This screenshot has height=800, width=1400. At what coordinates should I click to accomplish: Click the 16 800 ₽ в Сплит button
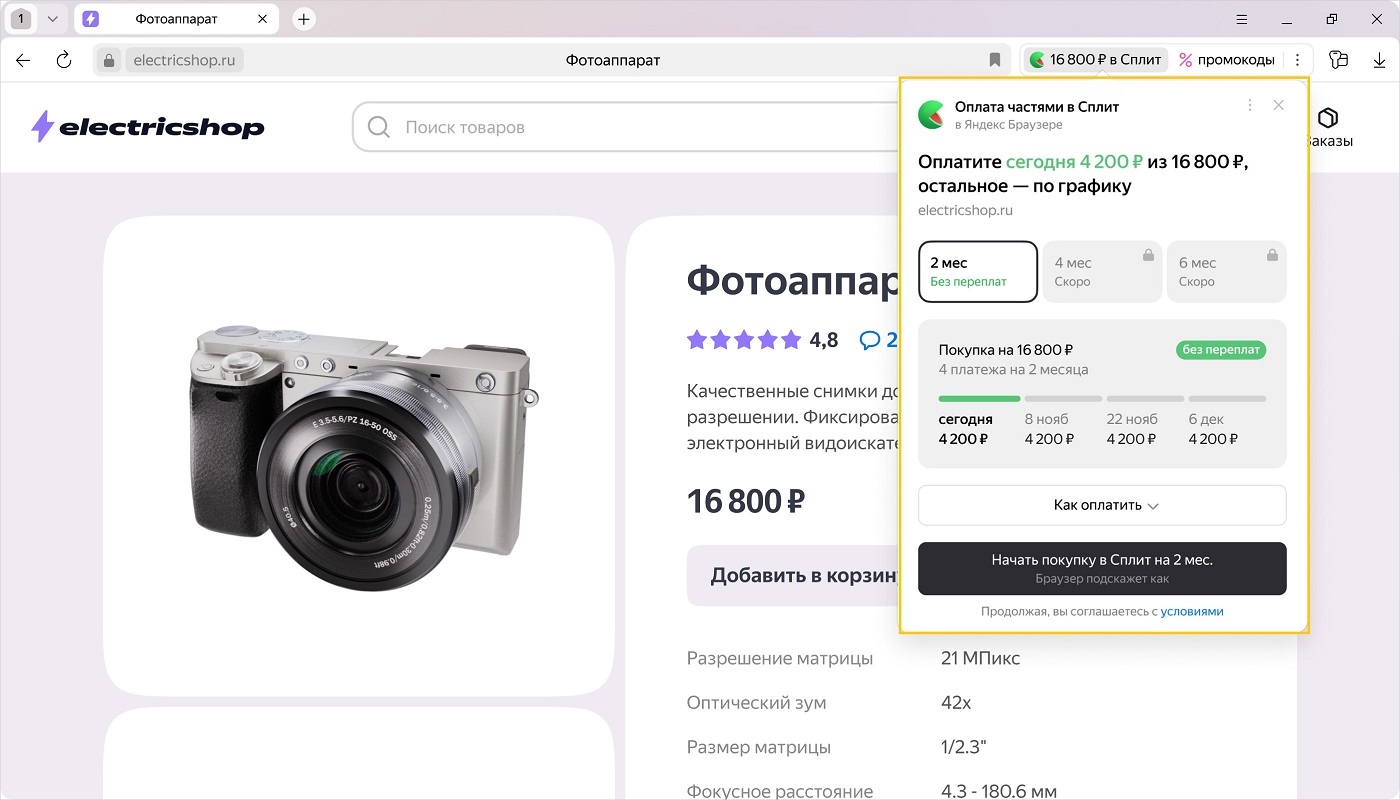click(1096, 60)
